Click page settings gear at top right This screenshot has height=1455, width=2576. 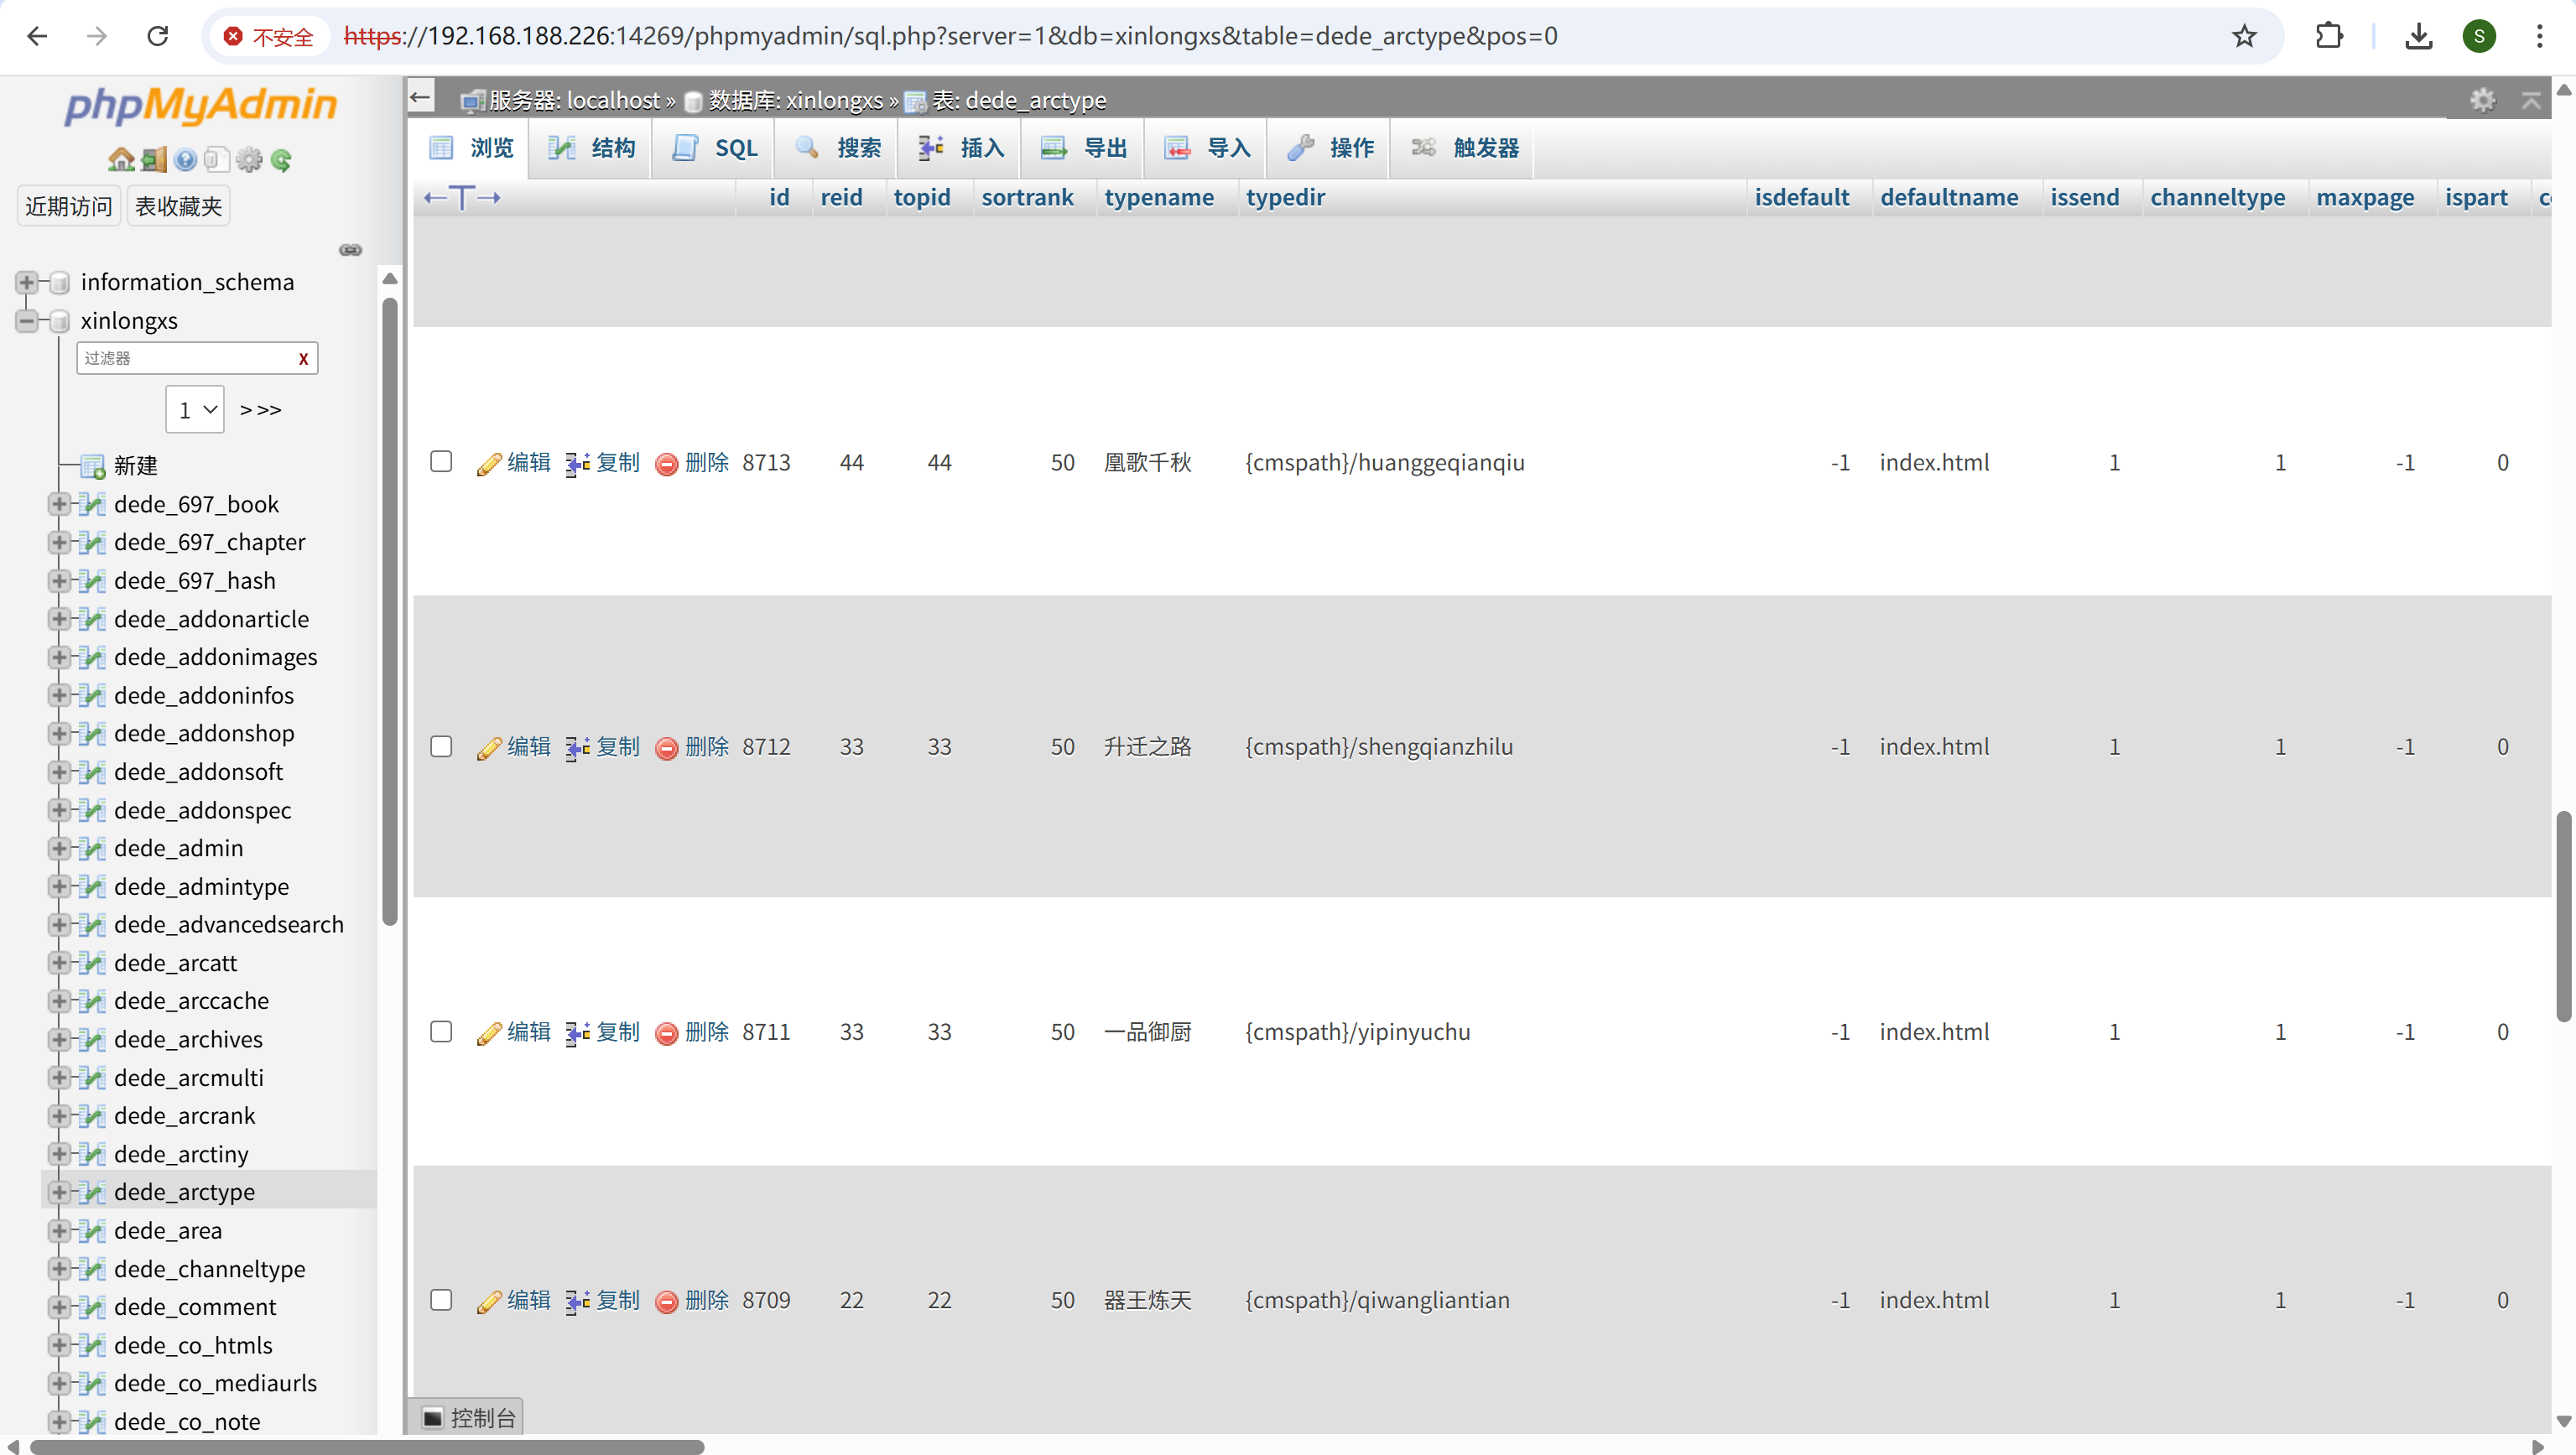pyautogui.click(x=2482, y=100)
